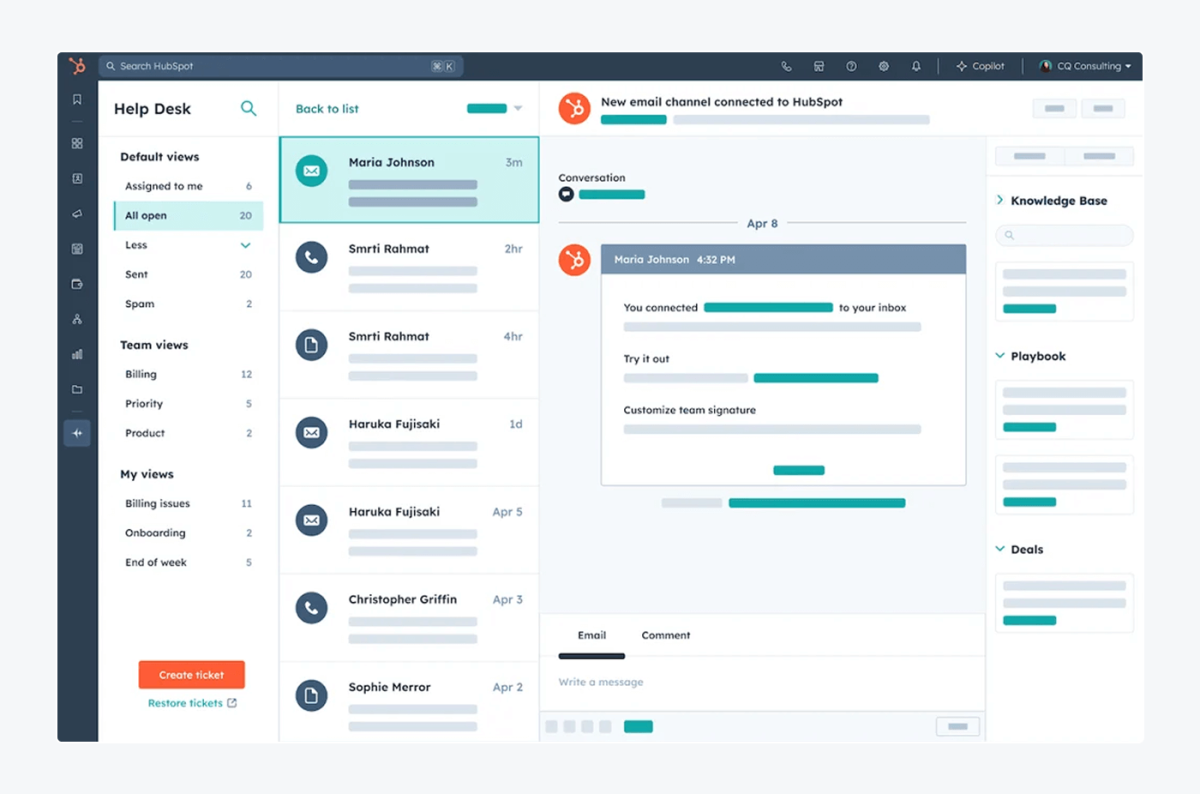
Task: Search the Knowledge Base field
Action: click(1063, 235)
